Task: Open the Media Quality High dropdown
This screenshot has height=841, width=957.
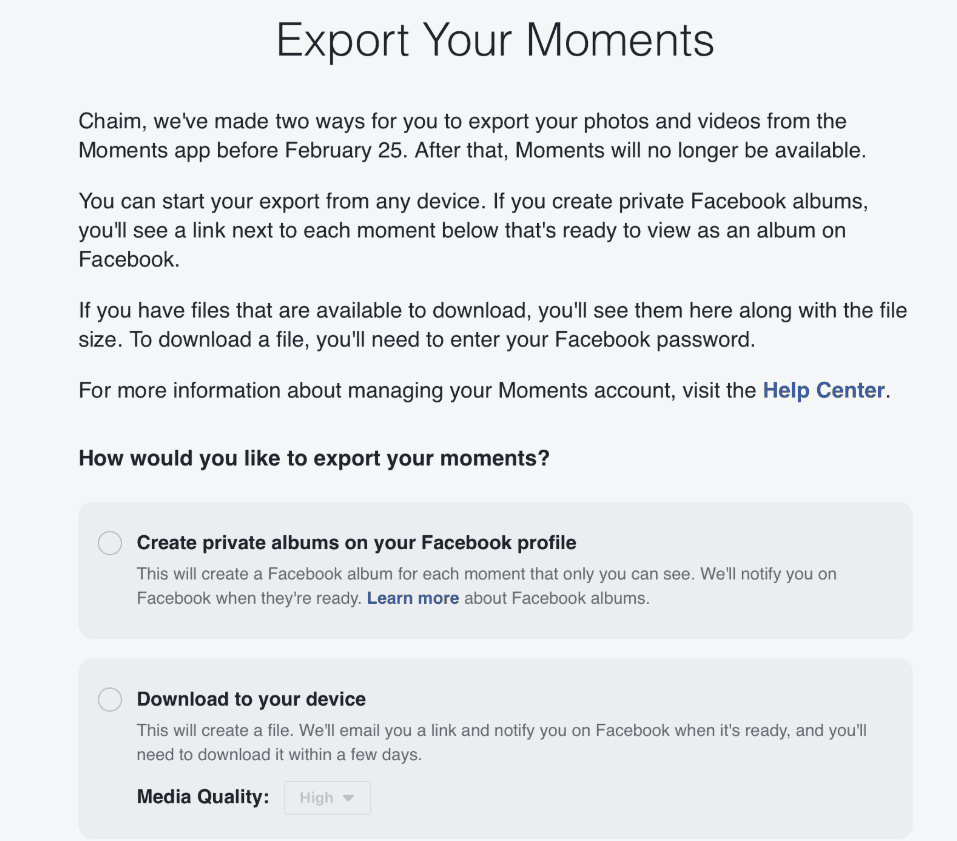Action: coord(327,798)
